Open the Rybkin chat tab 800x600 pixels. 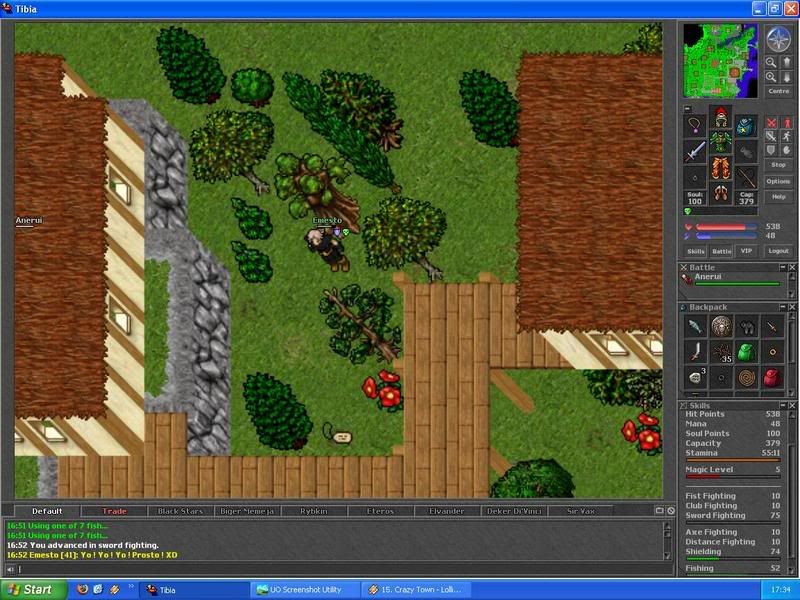[314, 511]
